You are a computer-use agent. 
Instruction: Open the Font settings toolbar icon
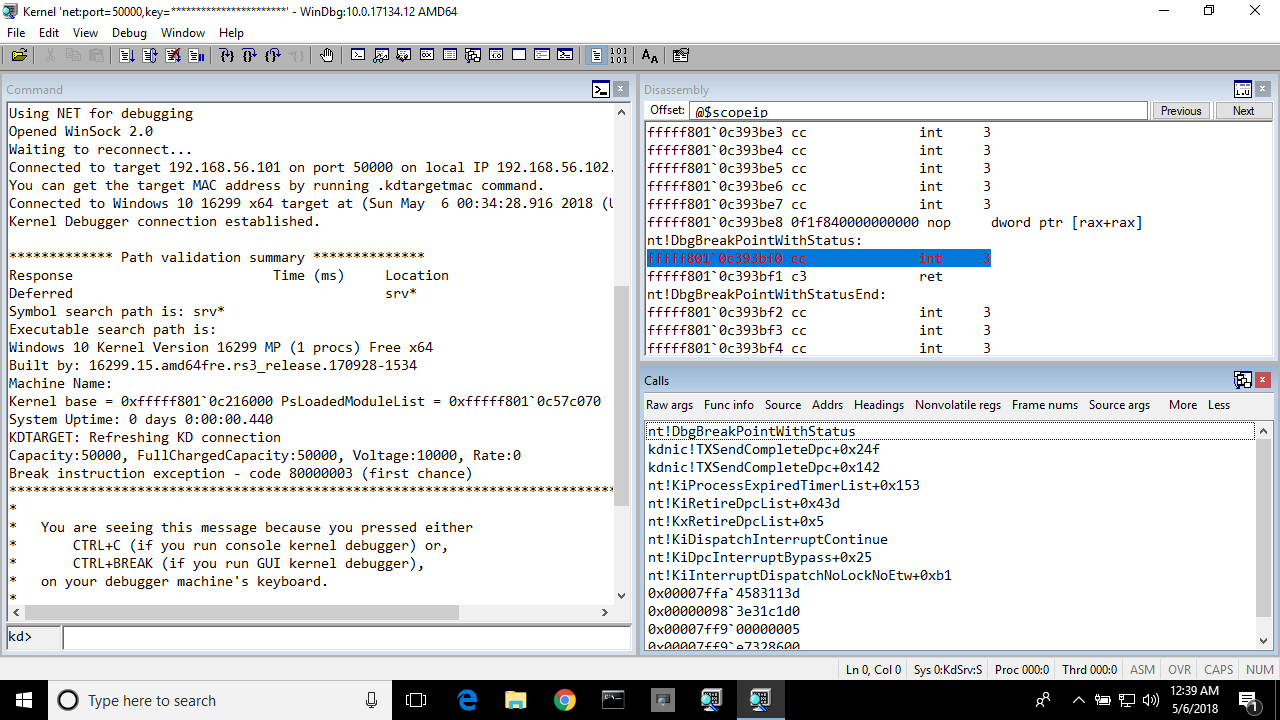coord(650,55)
